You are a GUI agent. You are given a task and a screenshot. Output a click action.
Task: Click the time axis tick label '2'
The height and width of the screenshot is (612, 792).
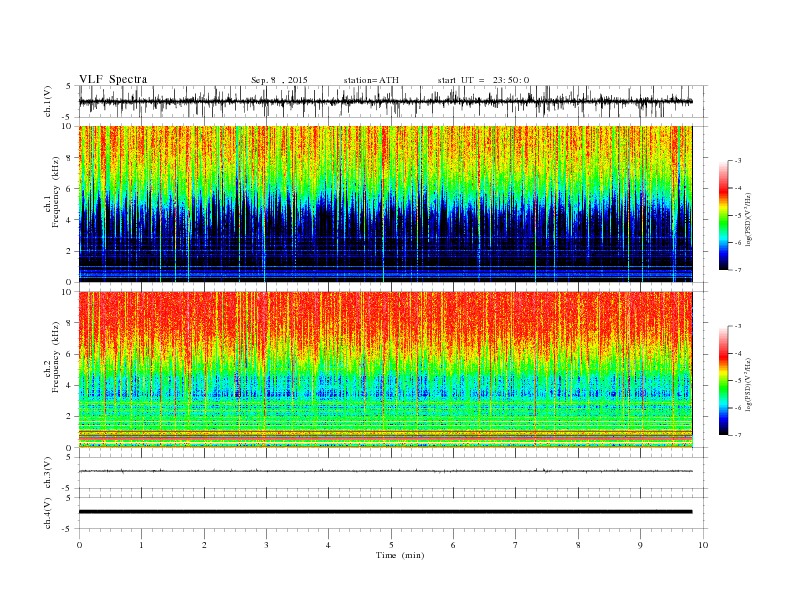point(204,545)
